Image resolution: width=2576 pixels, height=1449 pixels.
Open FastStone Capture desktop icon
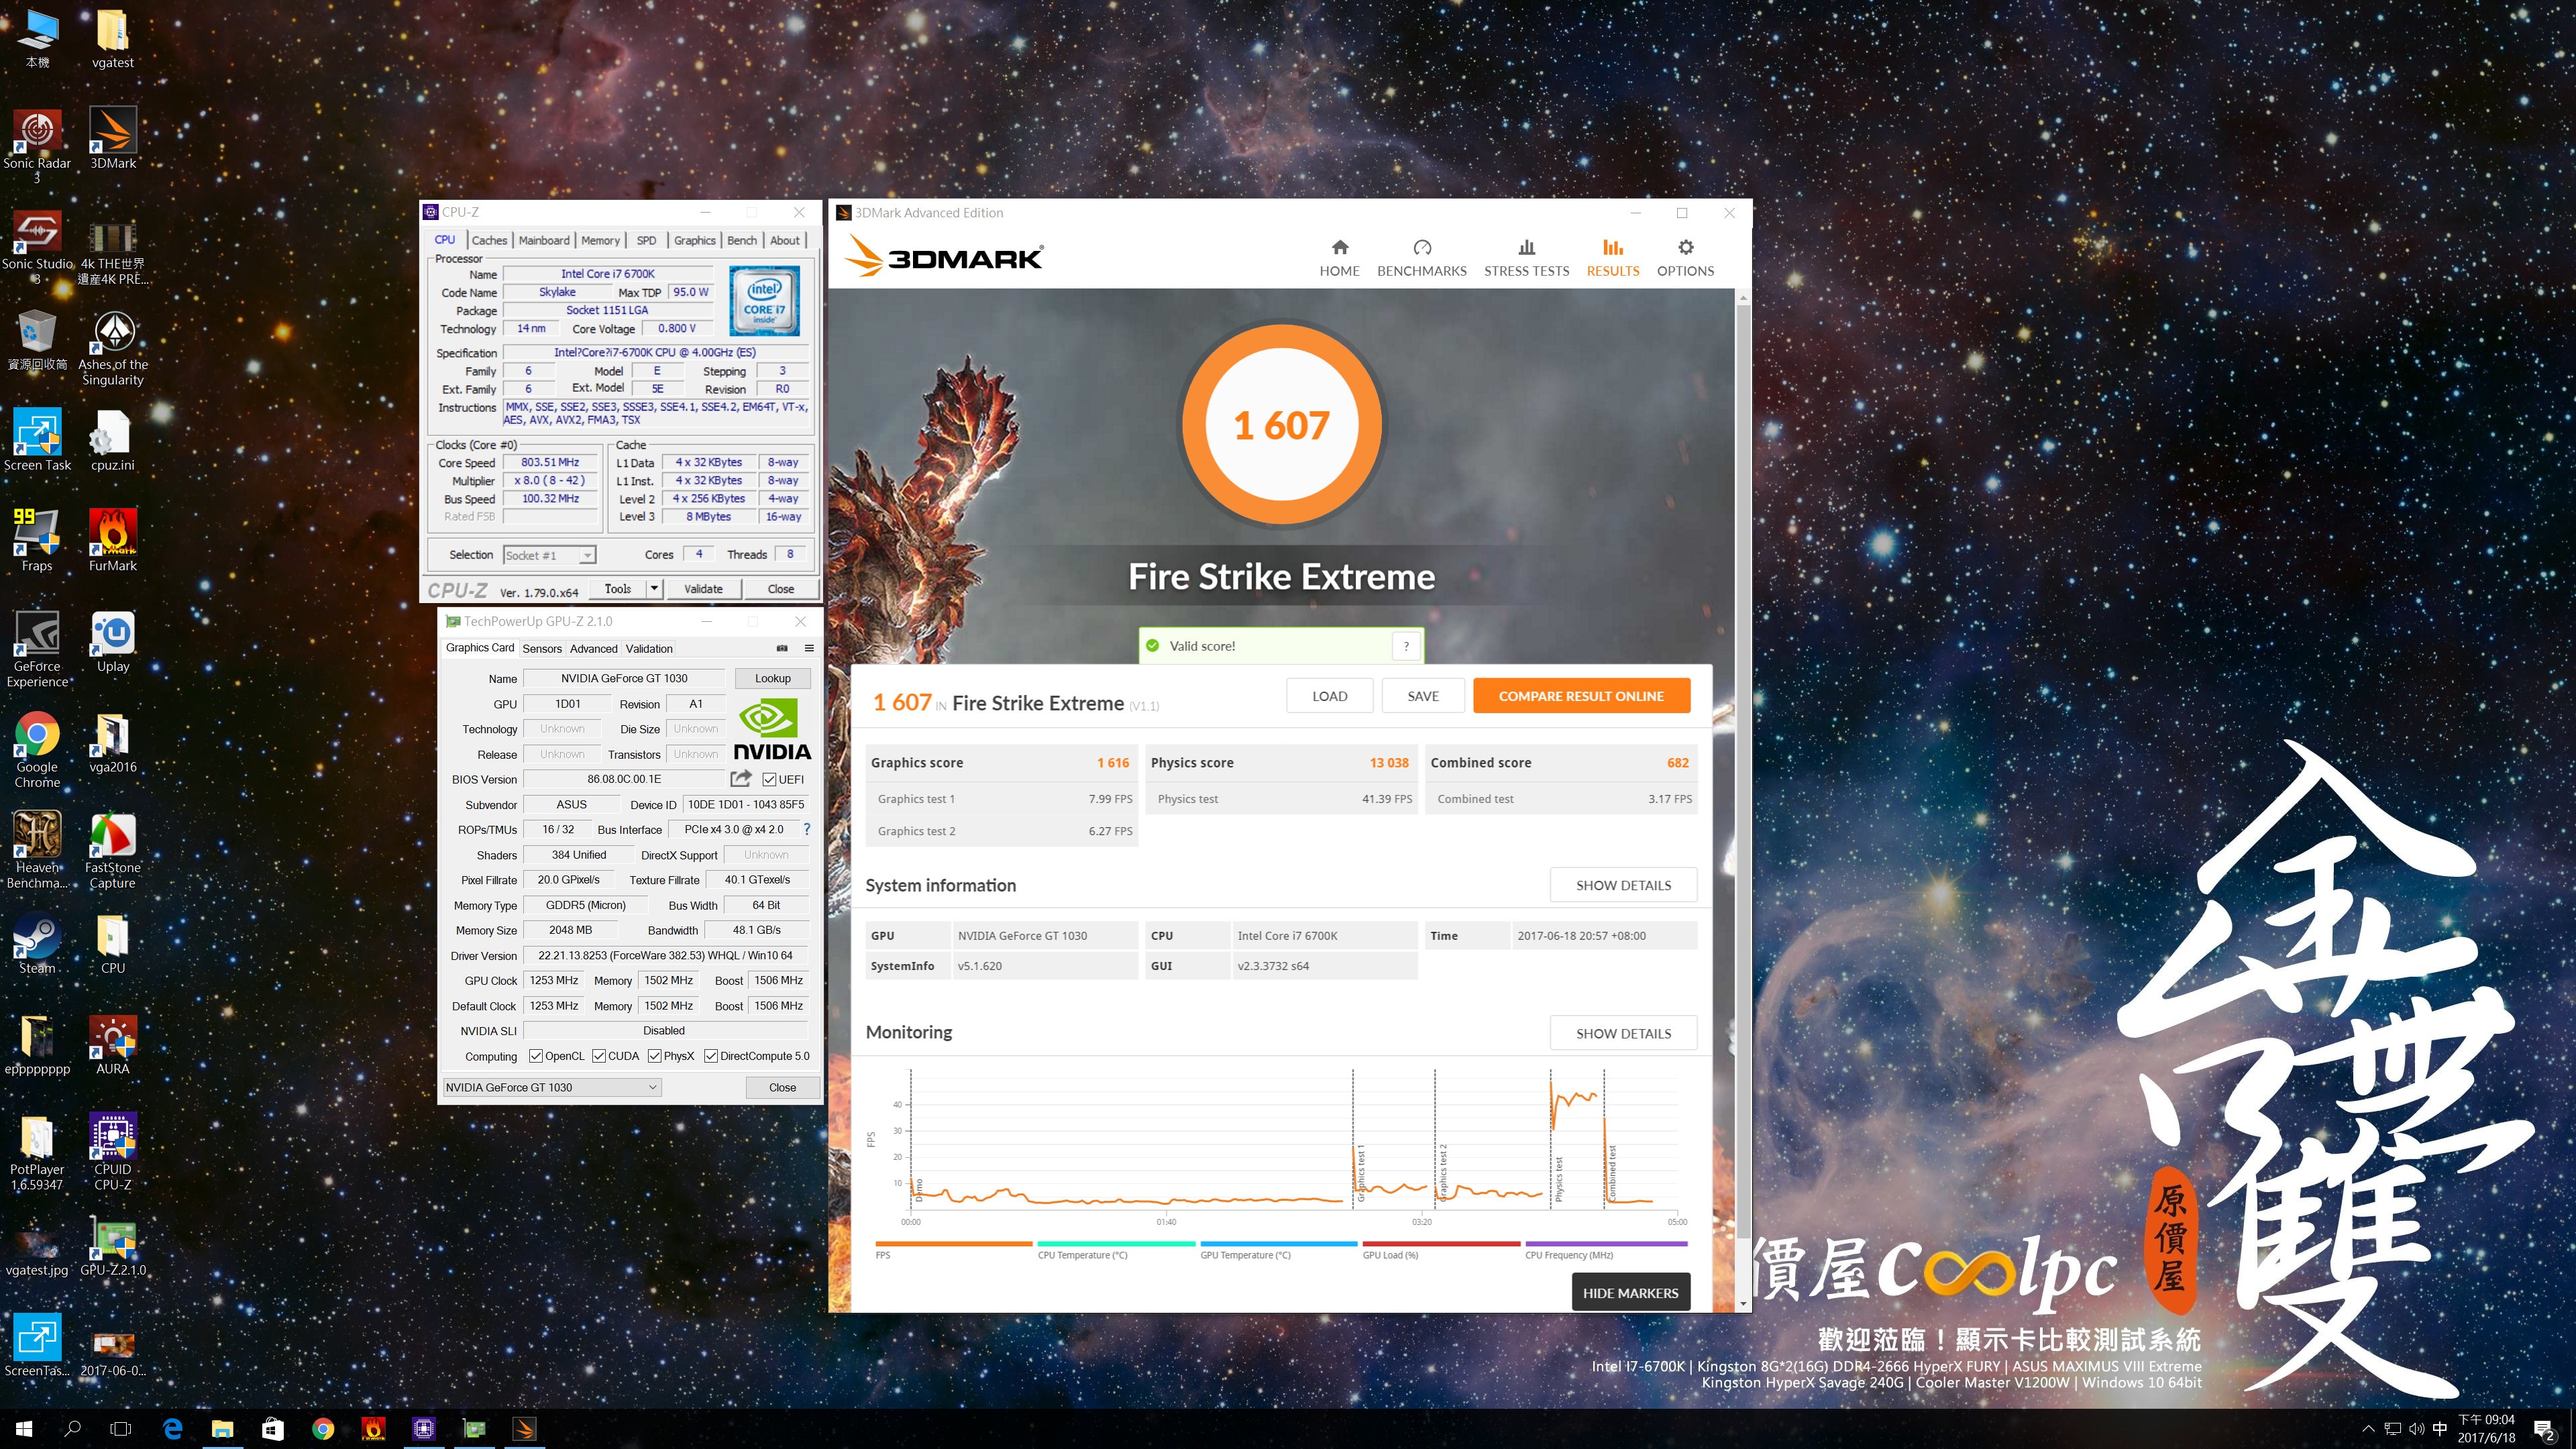[x=113, y=850]
